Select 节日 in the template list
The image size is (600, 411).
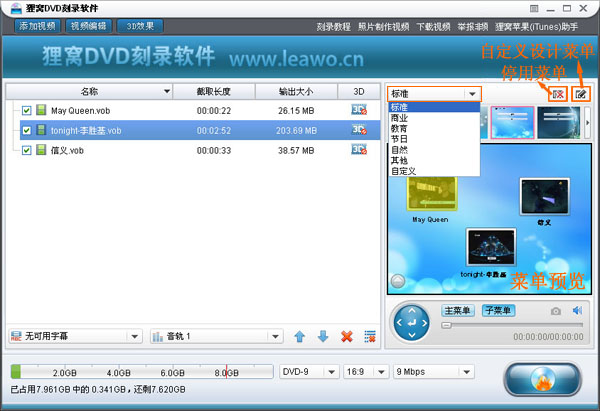pos(434,139)
